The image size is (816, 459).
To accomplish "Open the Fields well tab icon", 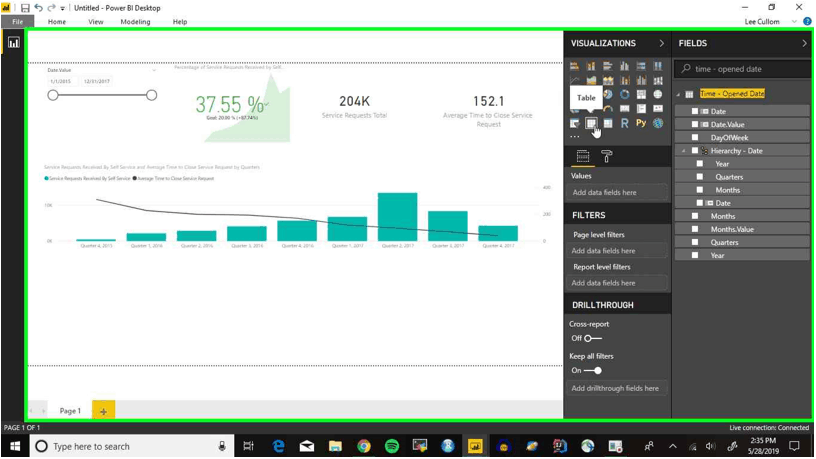I will (x=583, y=156).
